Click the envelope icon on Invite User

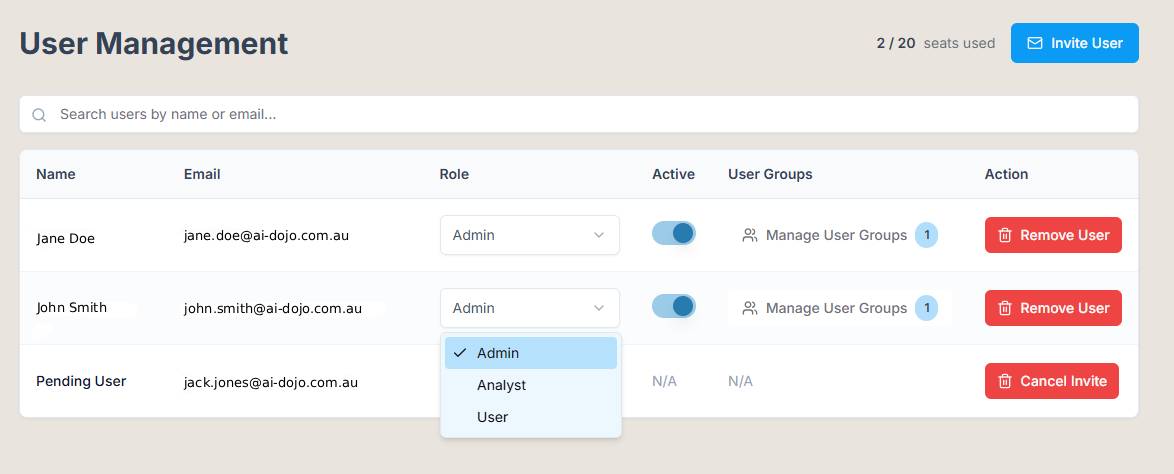pos(1035,43)
